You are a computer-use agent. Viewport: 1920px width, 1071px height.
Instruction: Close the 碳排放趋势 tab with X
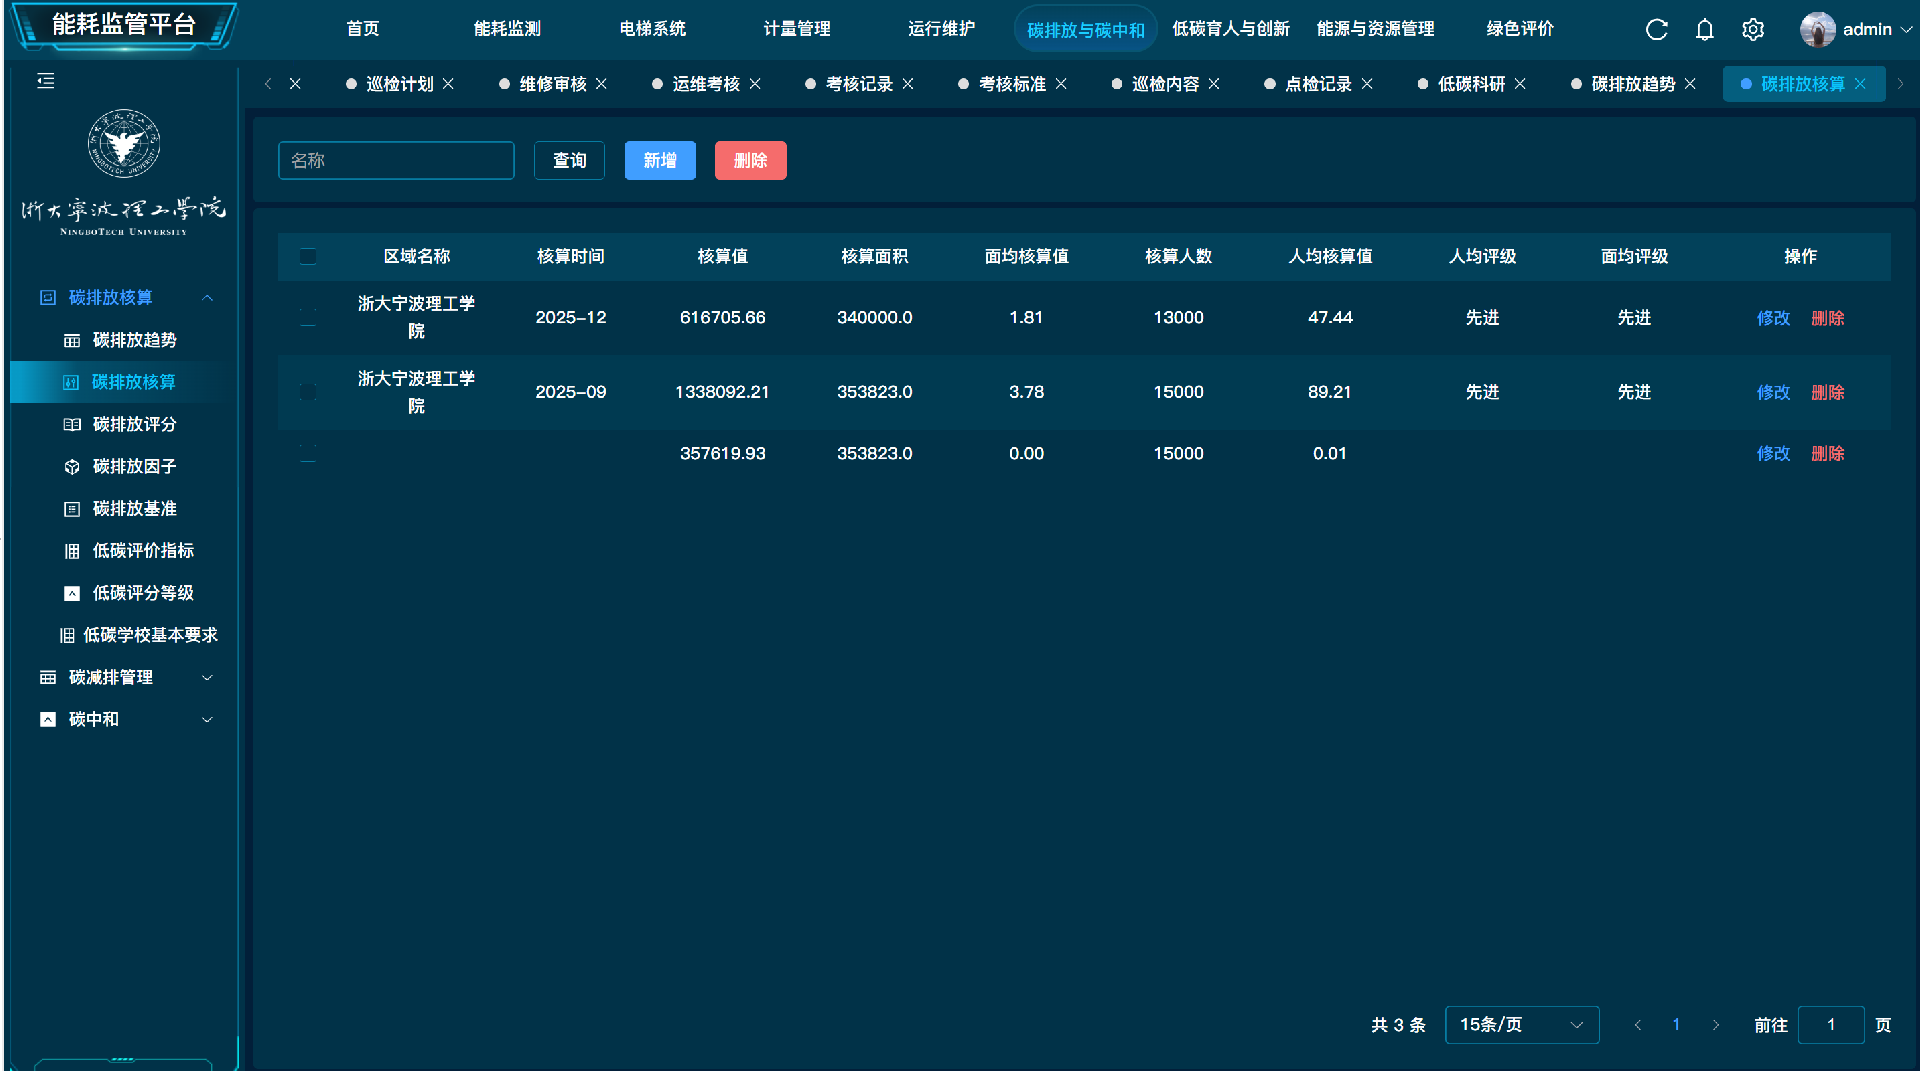tap(1690, 84)
